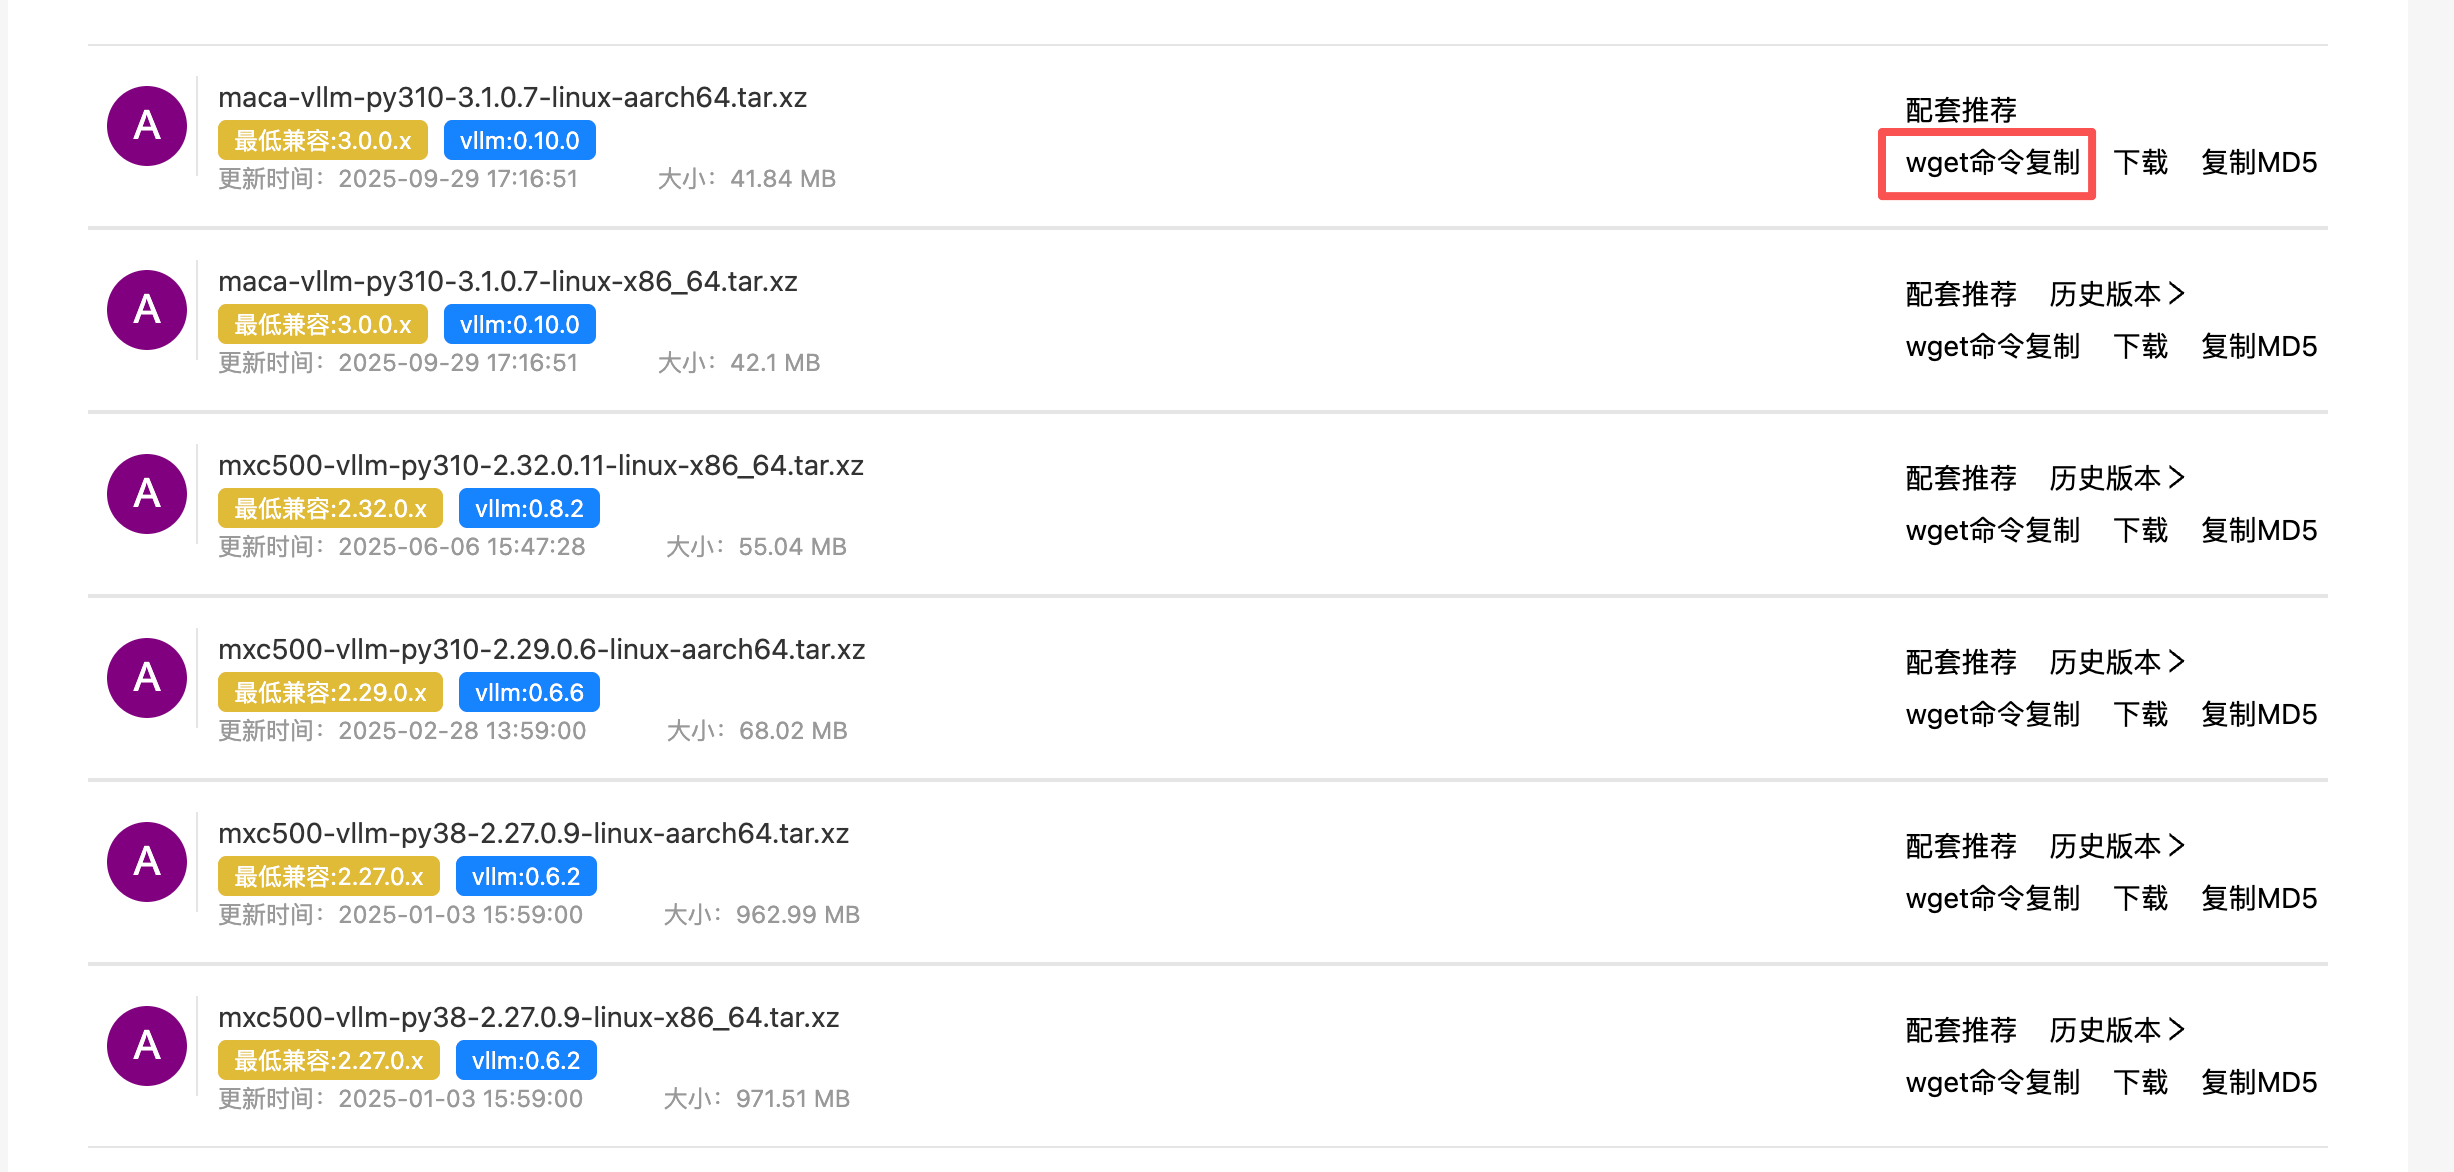Click the avatar icon beside mxc500-vllm-py310-2.32.0.11
The image size is (2454, 1172).
coord(147,494)
